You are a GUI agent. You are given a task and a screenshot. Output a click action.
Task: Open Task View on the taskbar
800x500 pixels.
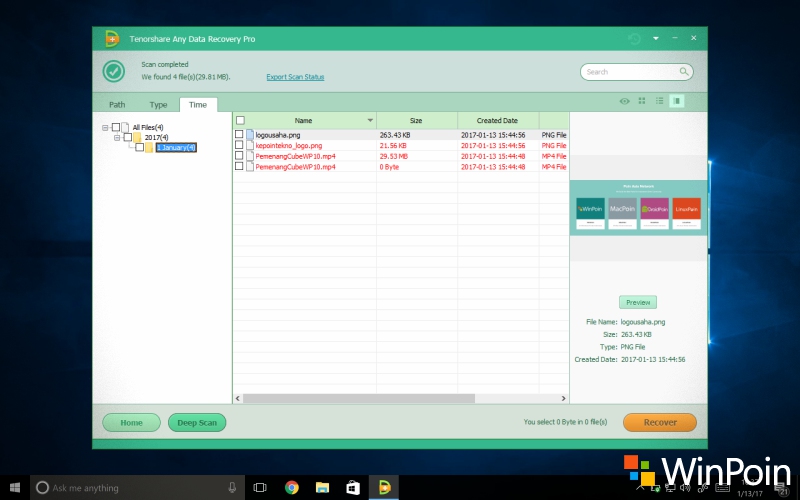click(x=260, y=488)
